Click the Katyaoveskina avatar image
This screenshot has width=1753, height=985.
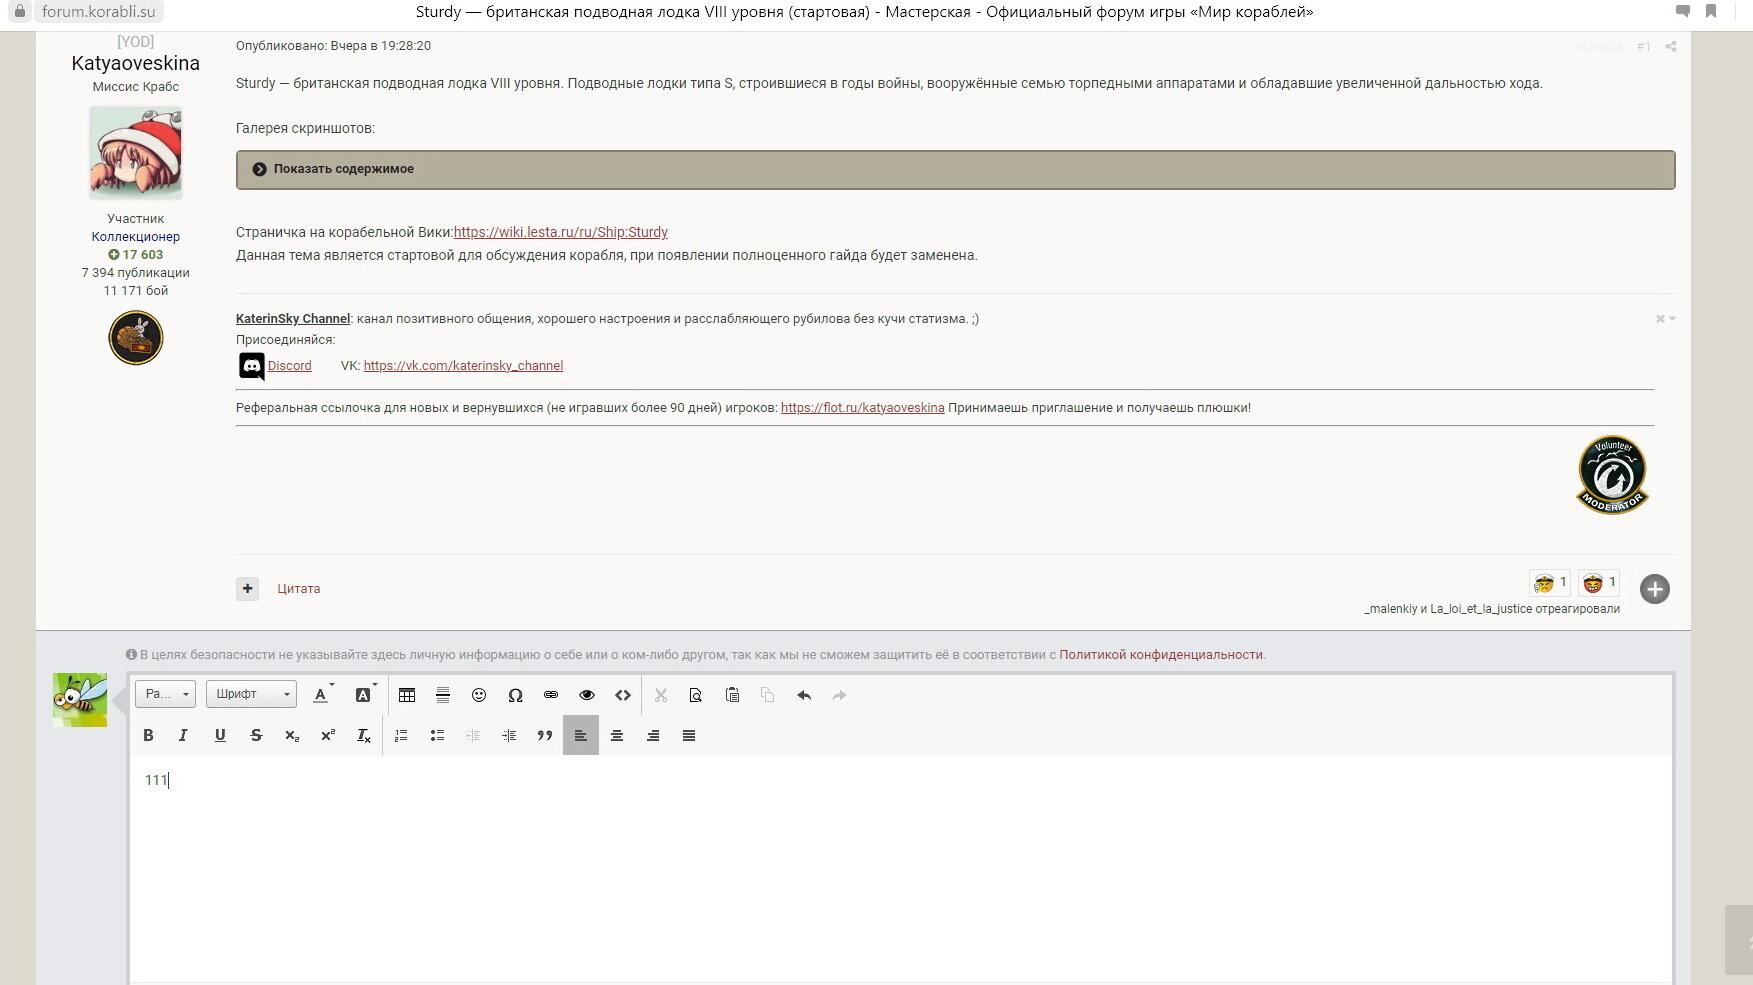tap(135, 153)
